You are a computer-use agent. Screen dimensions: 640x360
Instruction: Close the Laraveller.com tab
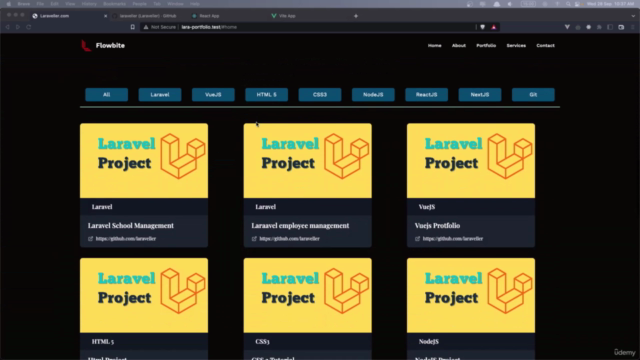click(105, 16)
